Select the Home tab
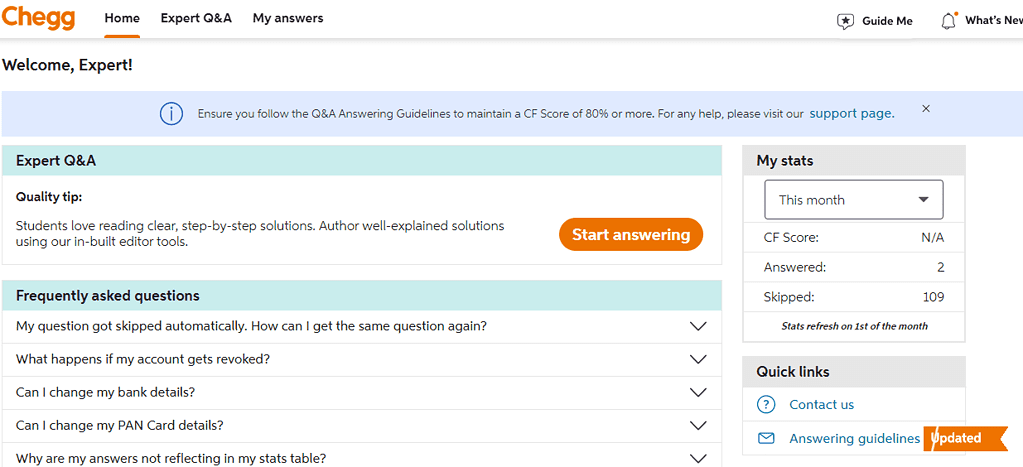Image resolution: width=1023 pixels, height=467 pixels. (x=122, y=18)
